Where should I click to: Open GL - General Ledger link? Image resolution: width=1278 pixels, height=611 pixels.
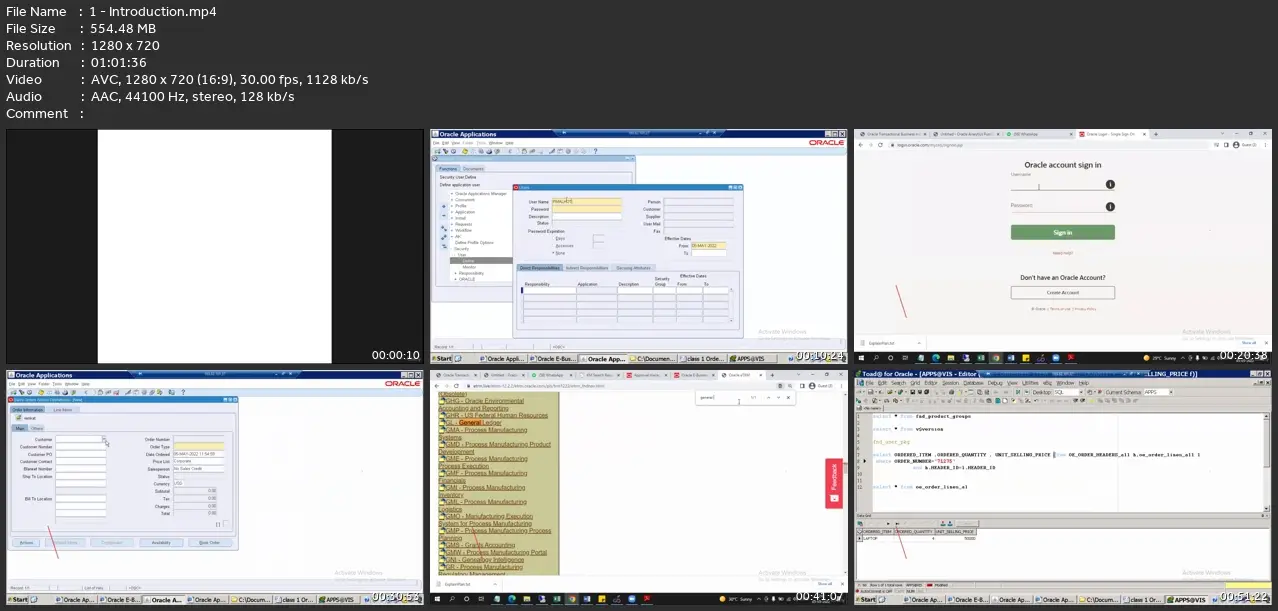[474, 422]
